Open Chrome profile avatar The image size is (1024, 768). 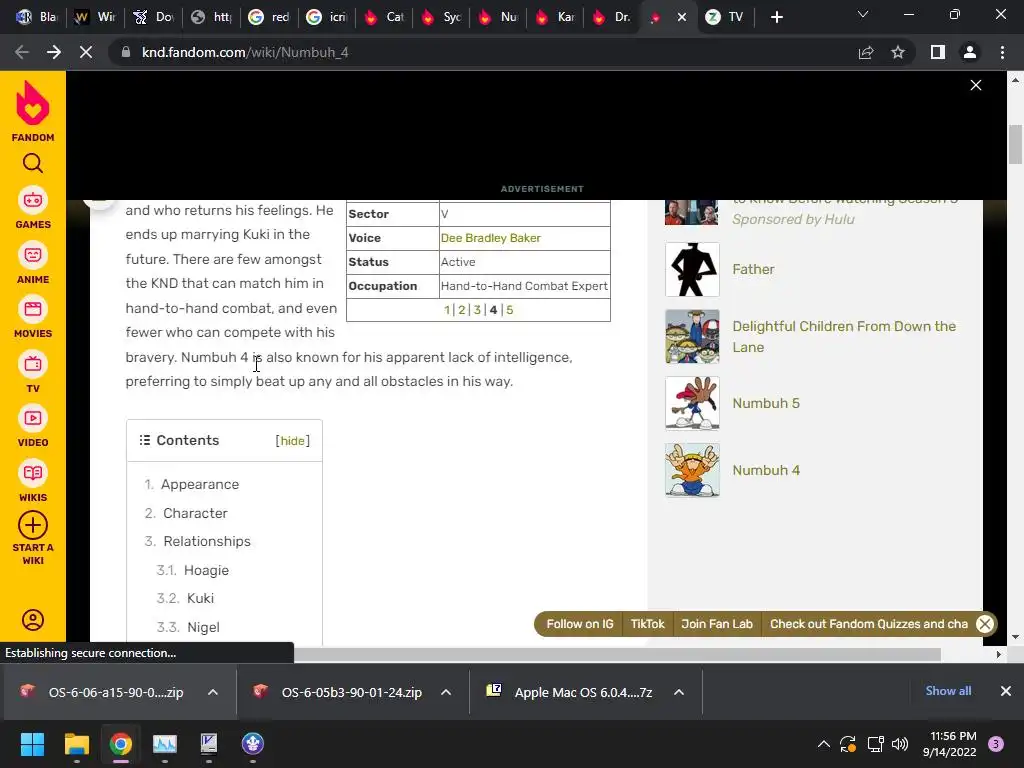970,52
